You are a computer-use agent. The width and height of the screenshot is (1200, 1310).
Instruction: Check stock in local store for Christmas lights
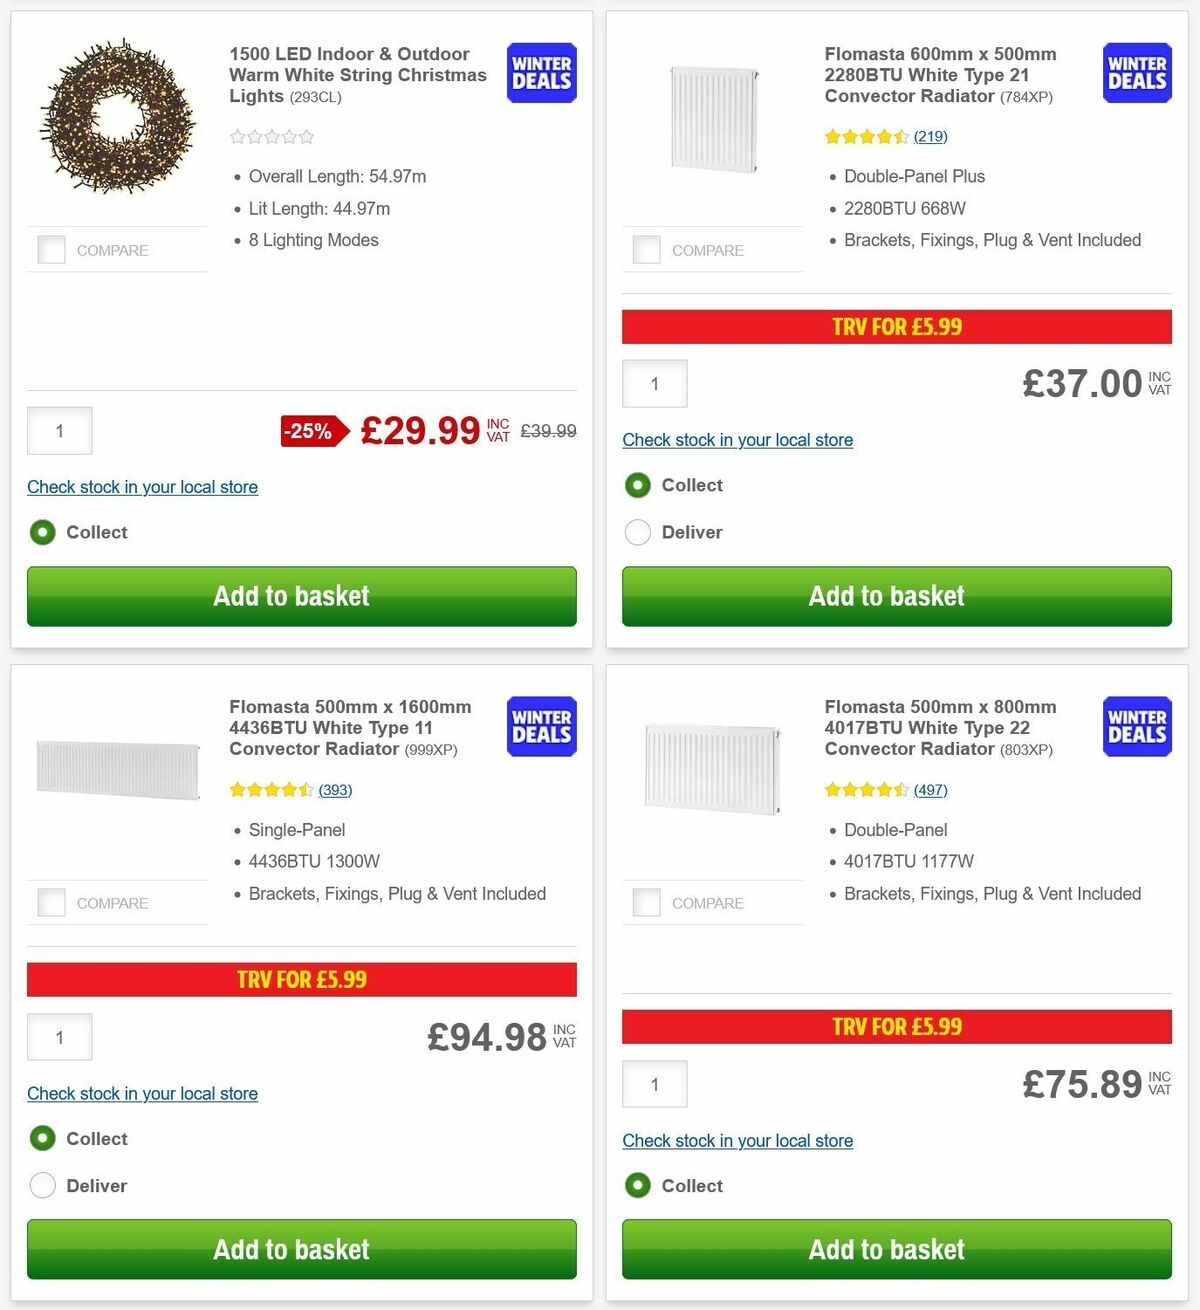[x=142, y=487]
